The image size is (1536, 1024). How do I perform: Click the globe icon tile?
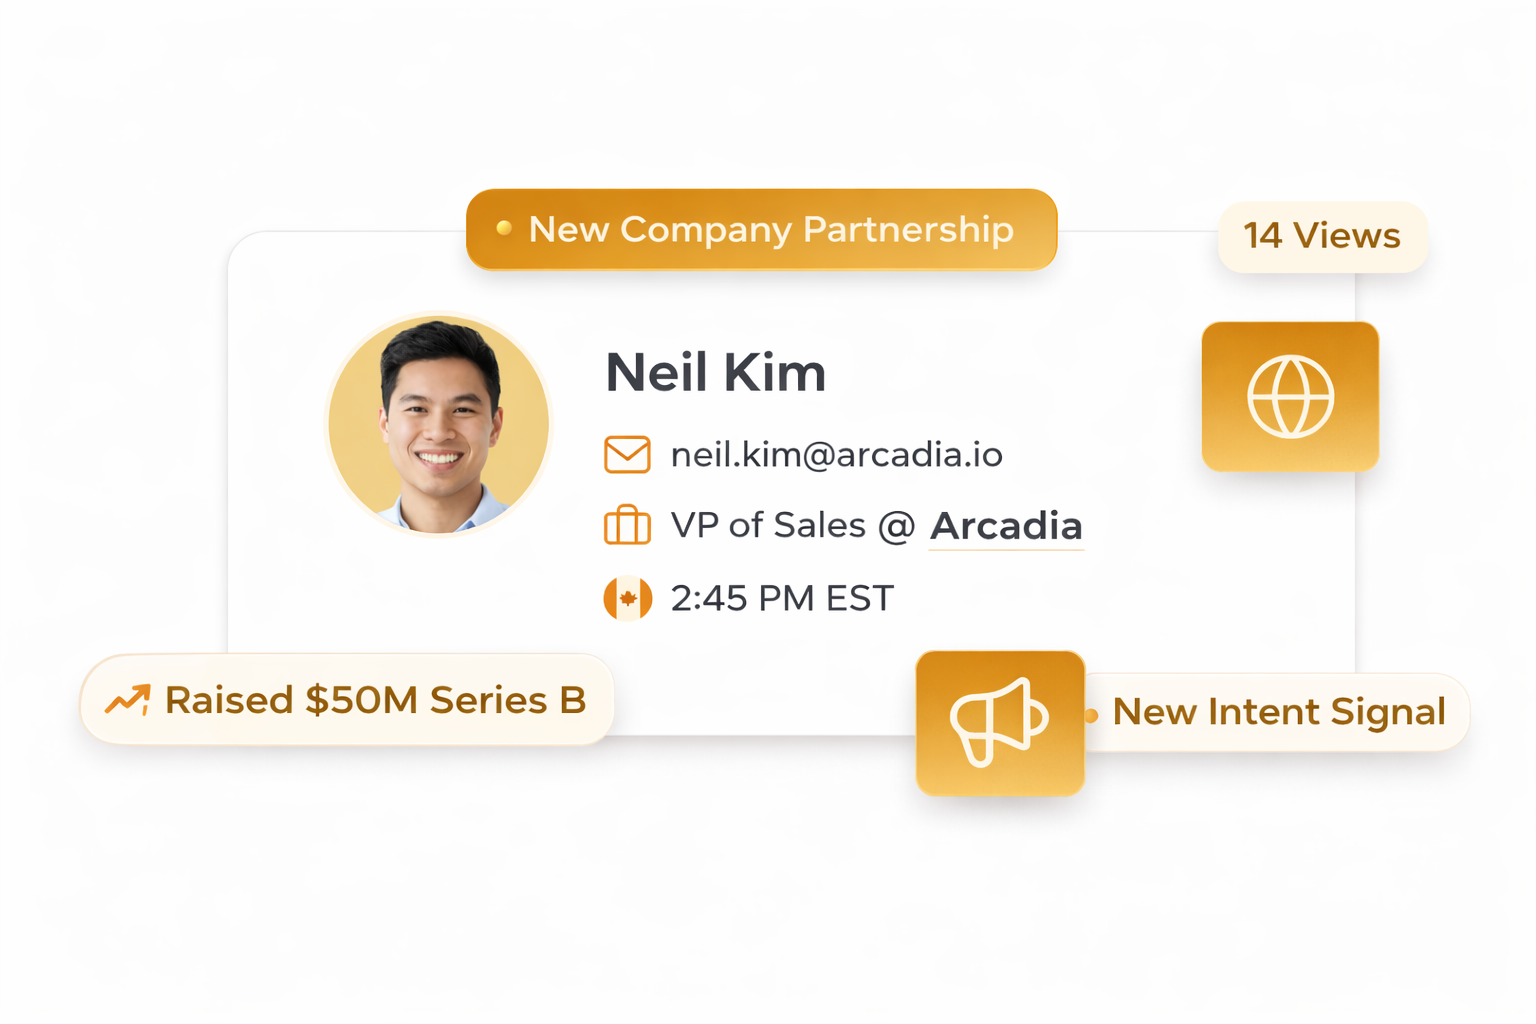click(1290, 397)
